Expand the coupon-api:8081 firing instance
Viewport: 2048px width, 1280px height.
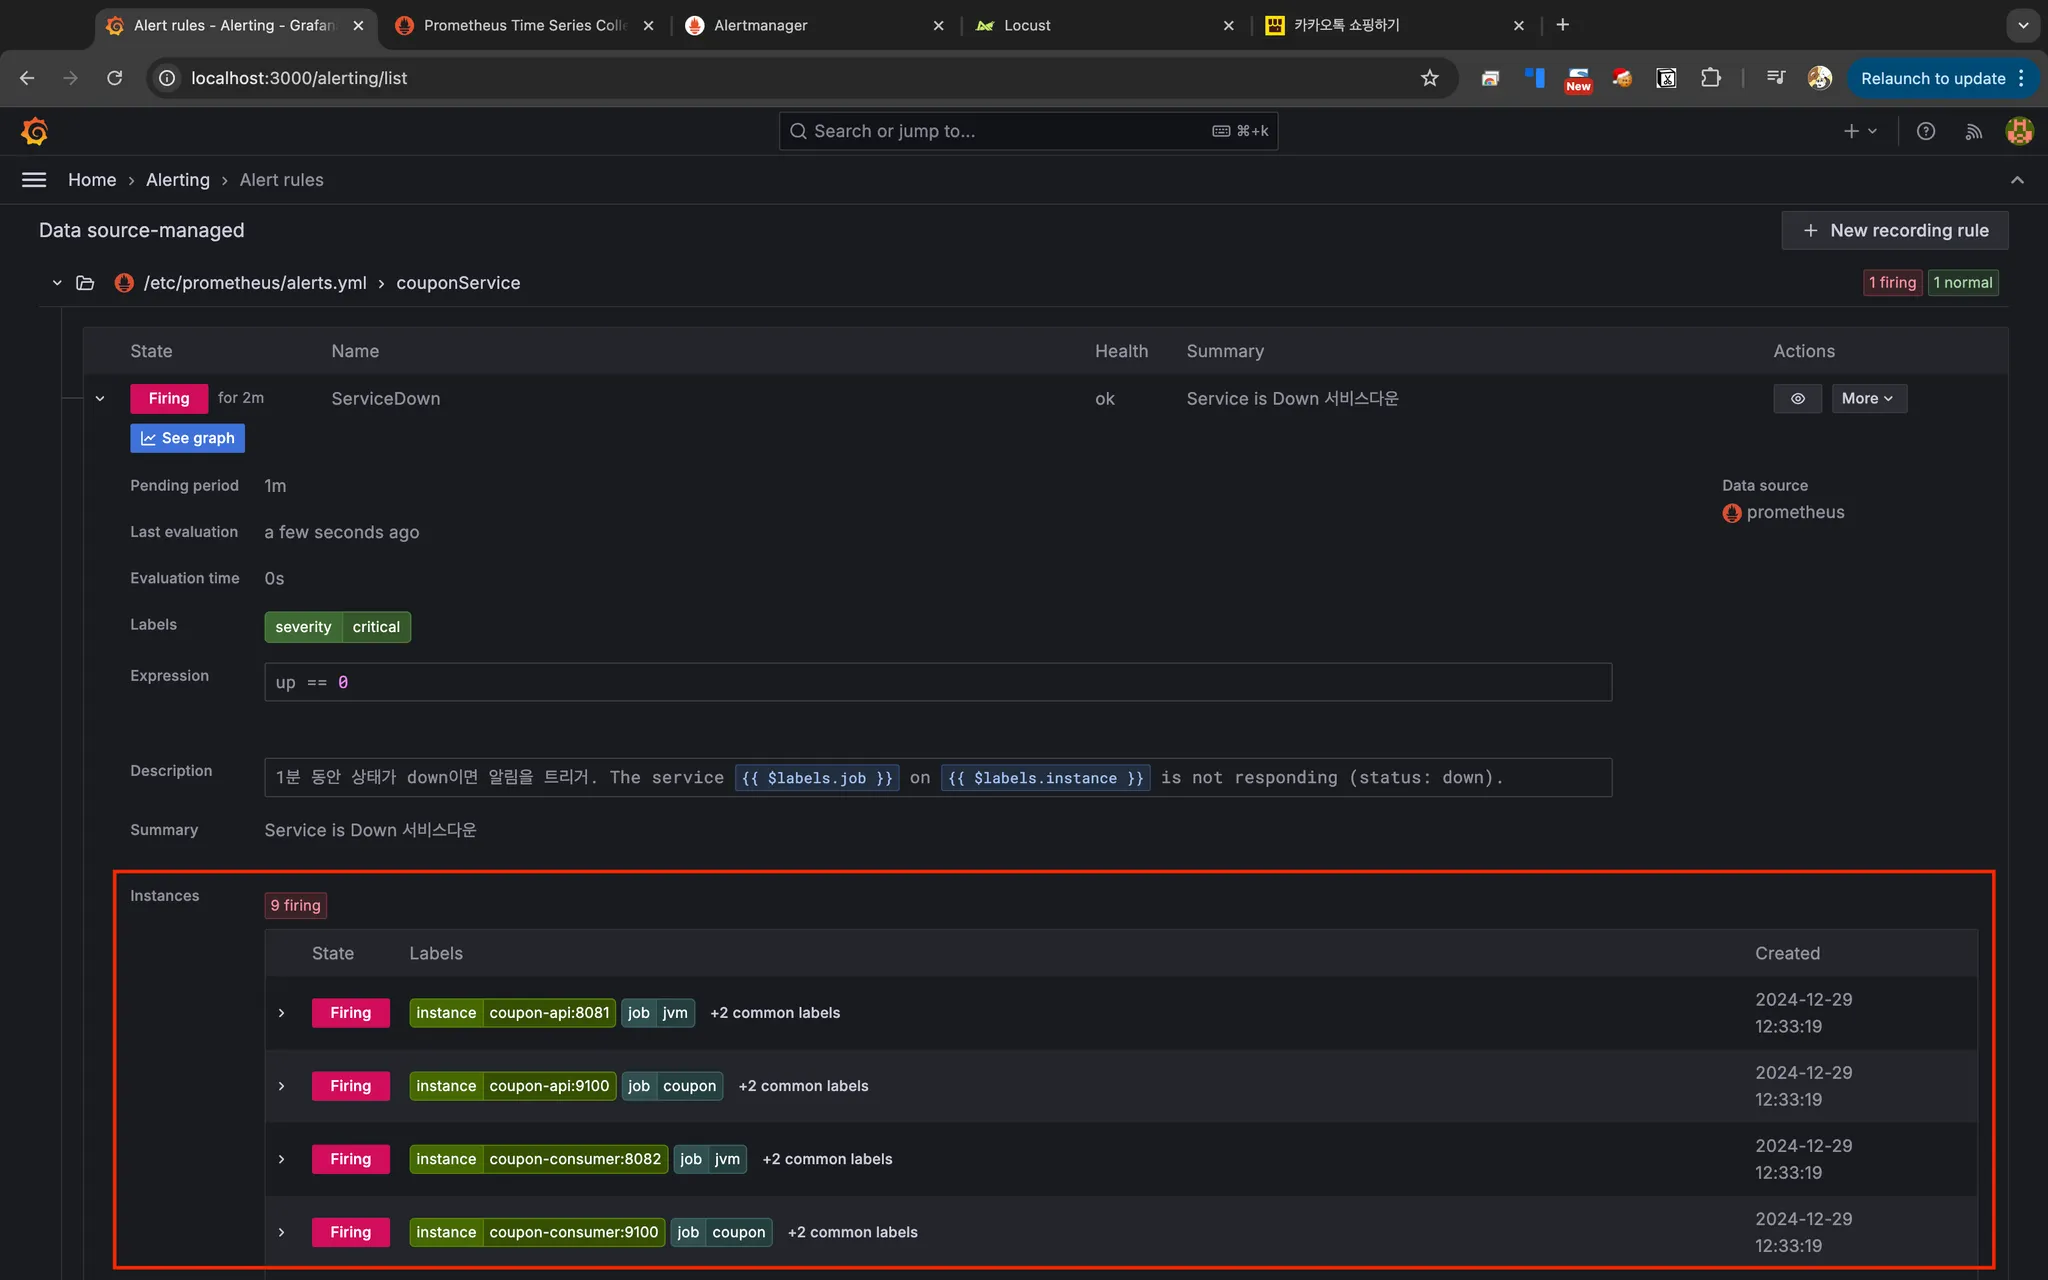click(282, 1013)
